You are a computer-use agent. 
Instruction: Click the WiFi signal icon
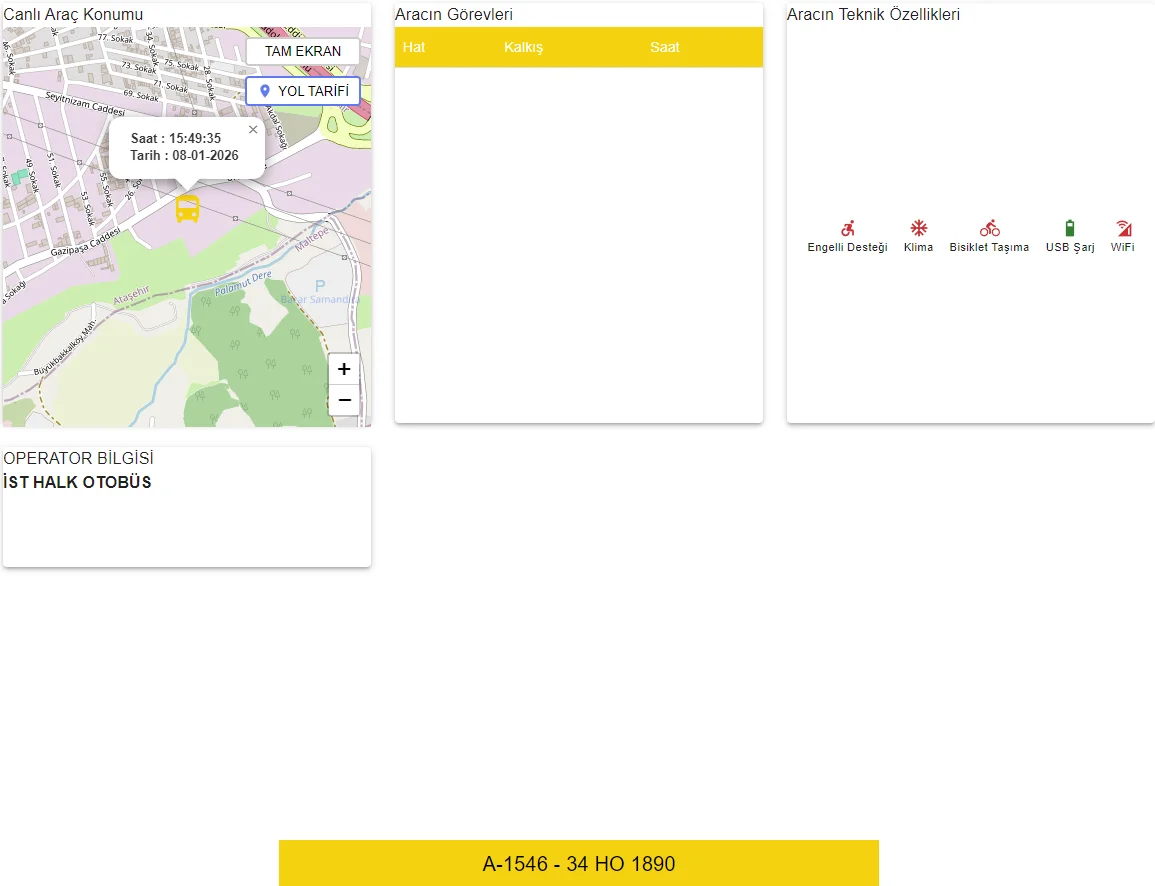[1123, 228]
